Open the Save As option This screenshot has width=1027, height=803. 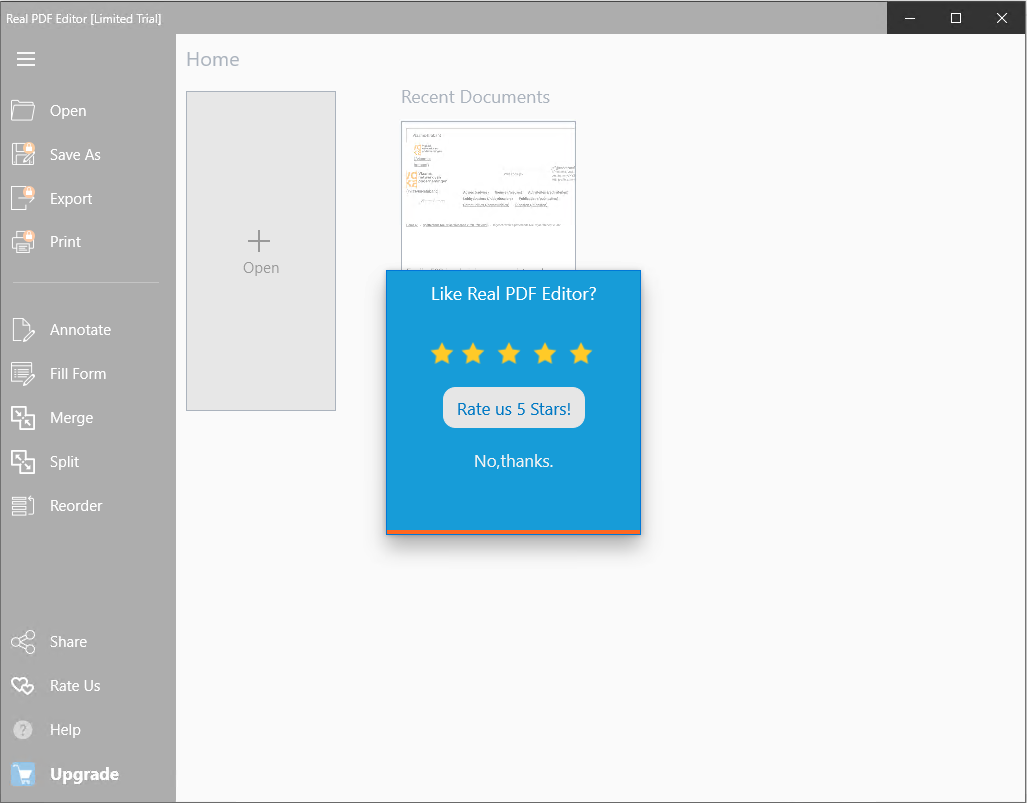point(74,154)
